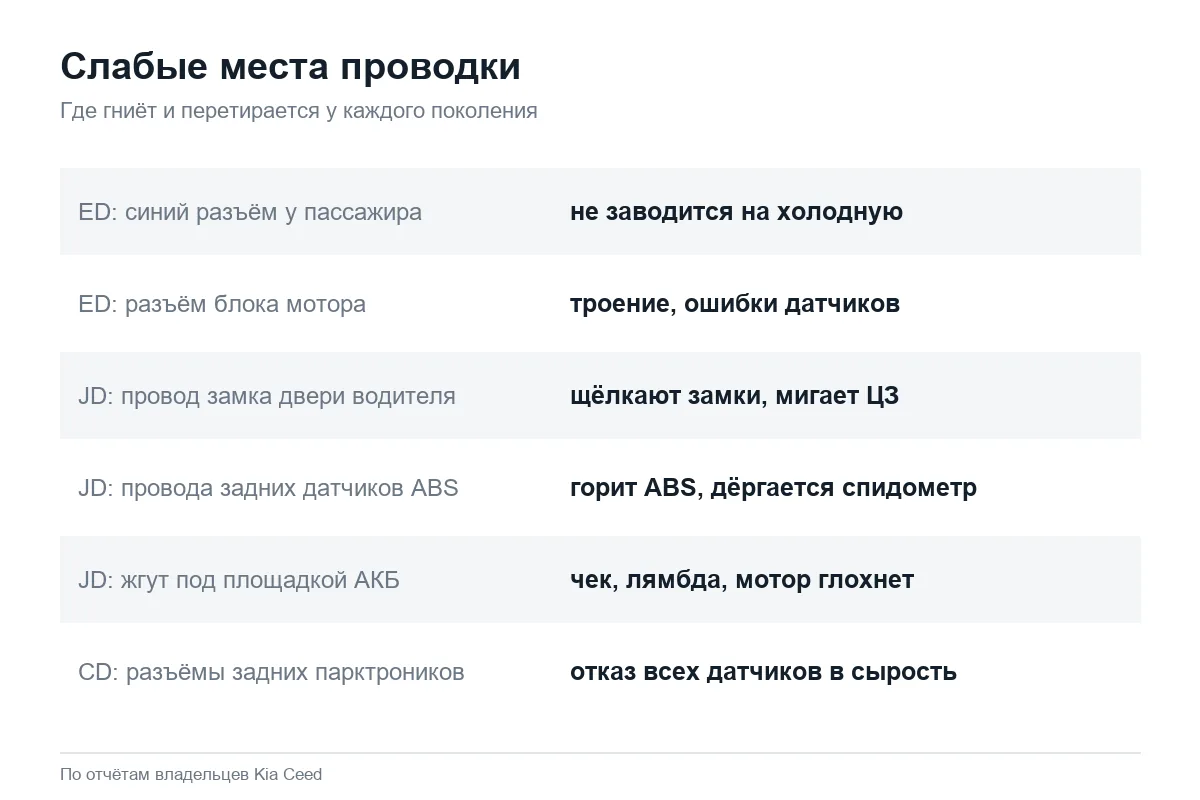Click the heading 'Слабые места проводки'
The height and width of the screenshot is (800, 1200).
290,67
